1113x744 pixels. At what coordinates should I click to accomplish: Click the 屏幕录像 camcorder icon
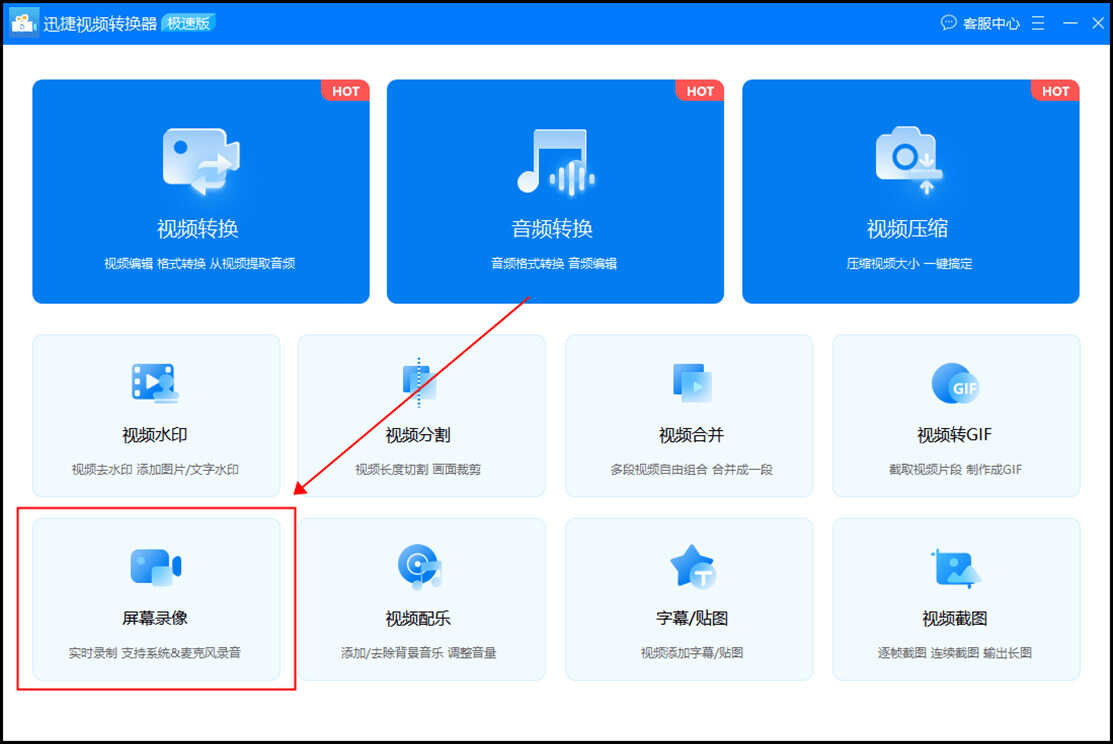click(x=155, y=567)
